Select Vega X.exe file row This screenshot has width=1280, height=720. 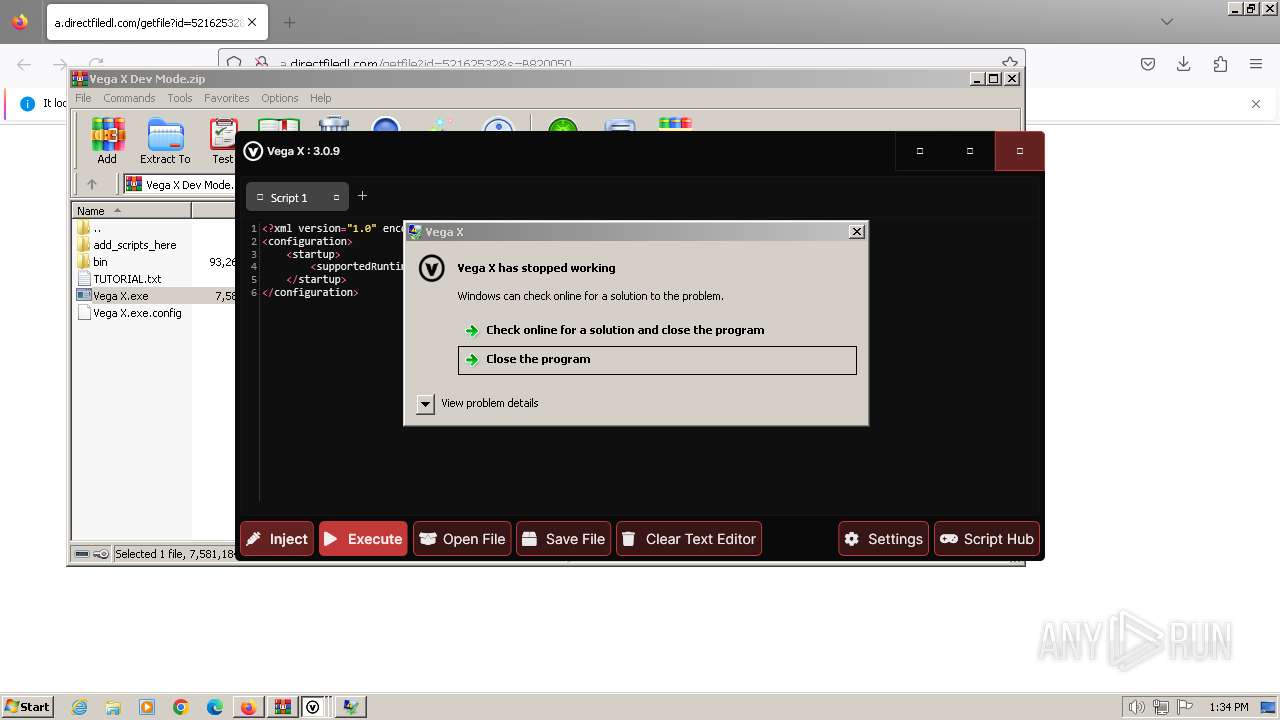tap(155, 296)
